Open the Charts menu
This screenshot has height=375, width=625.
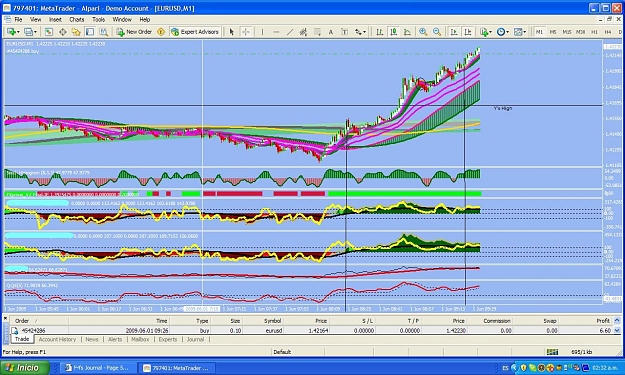click(77, 20)
